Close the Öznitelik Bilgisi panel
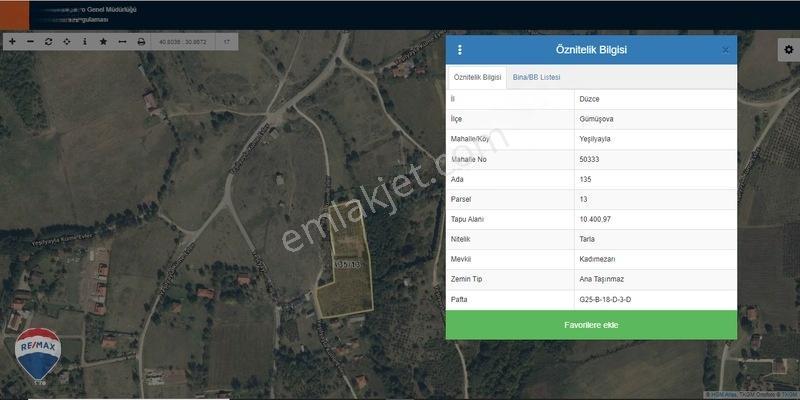This screenshot has width=800, height=400. point(726,50)
